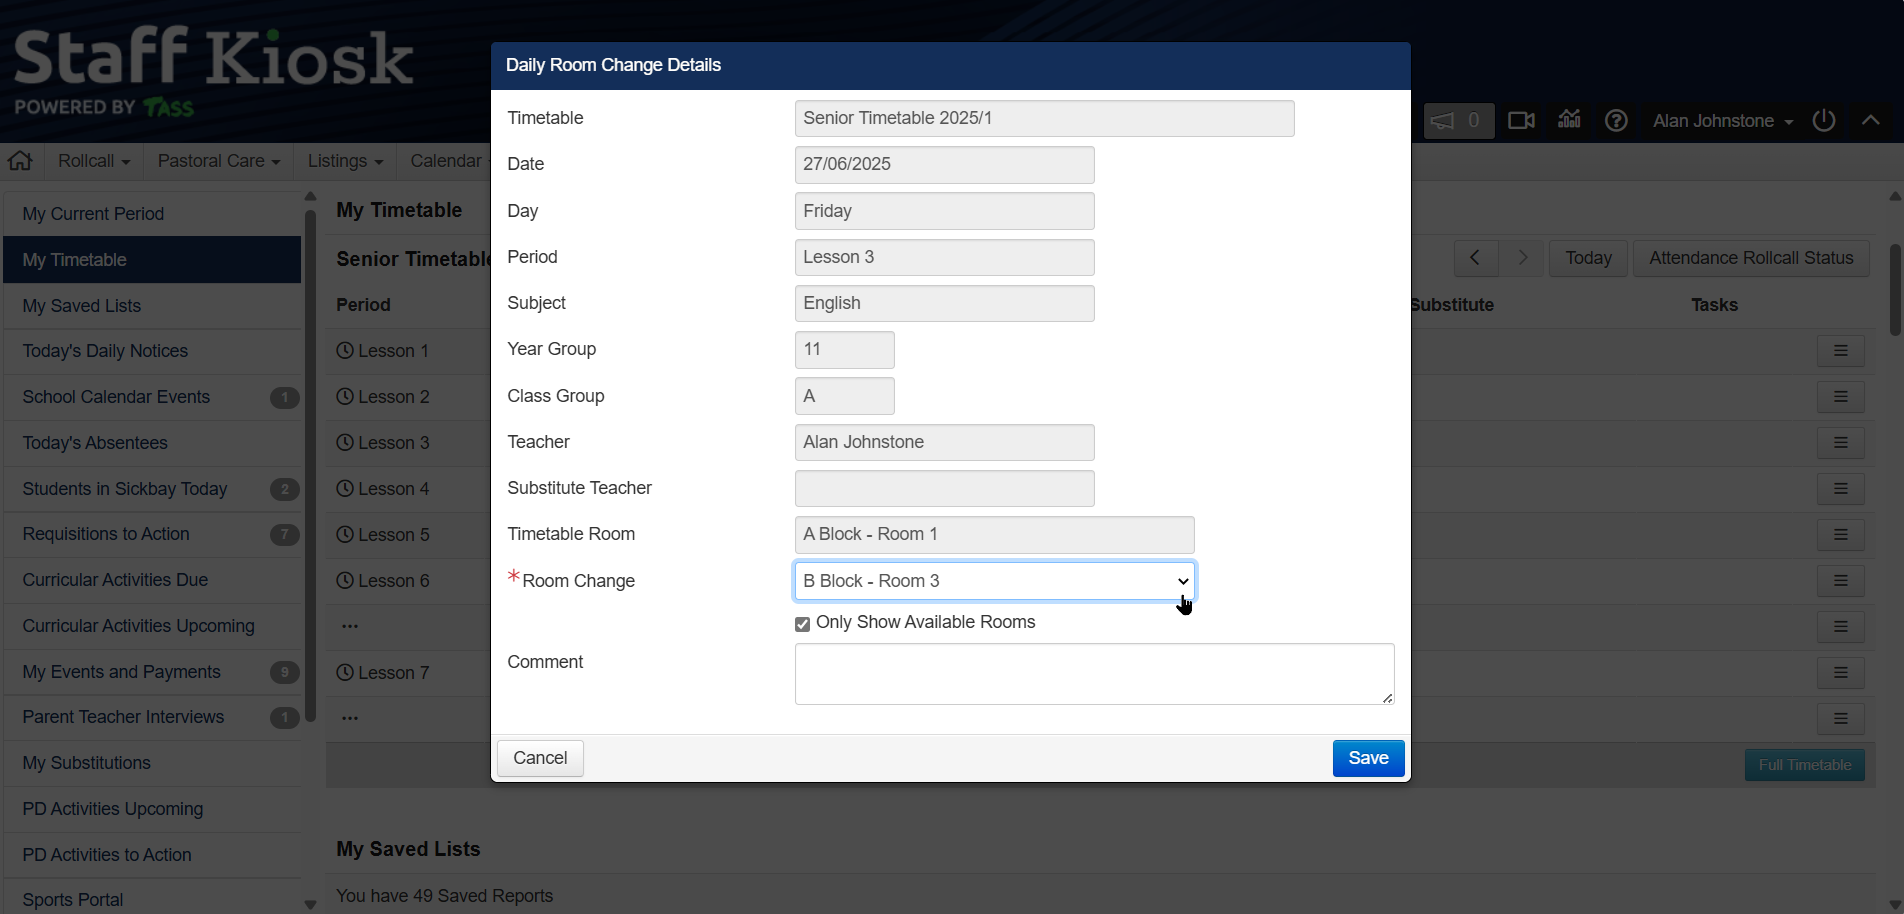Open the notifications megaphone icon

coord(1442,121)
